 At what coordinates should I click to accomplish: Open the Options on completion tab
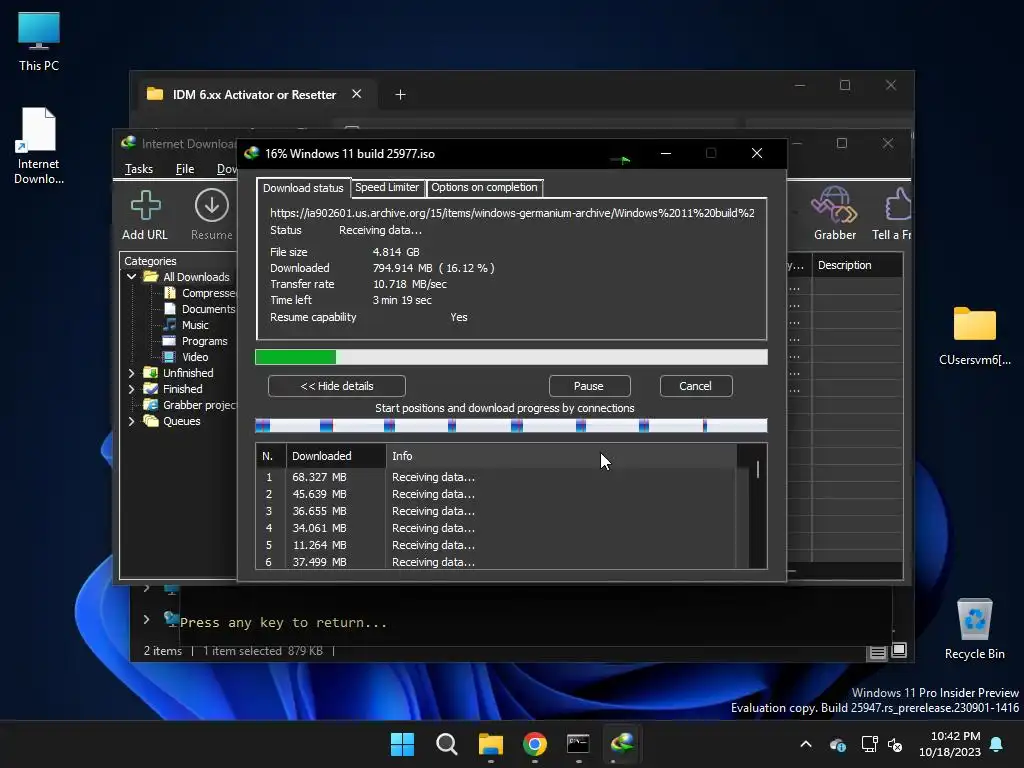pos(484,187)
